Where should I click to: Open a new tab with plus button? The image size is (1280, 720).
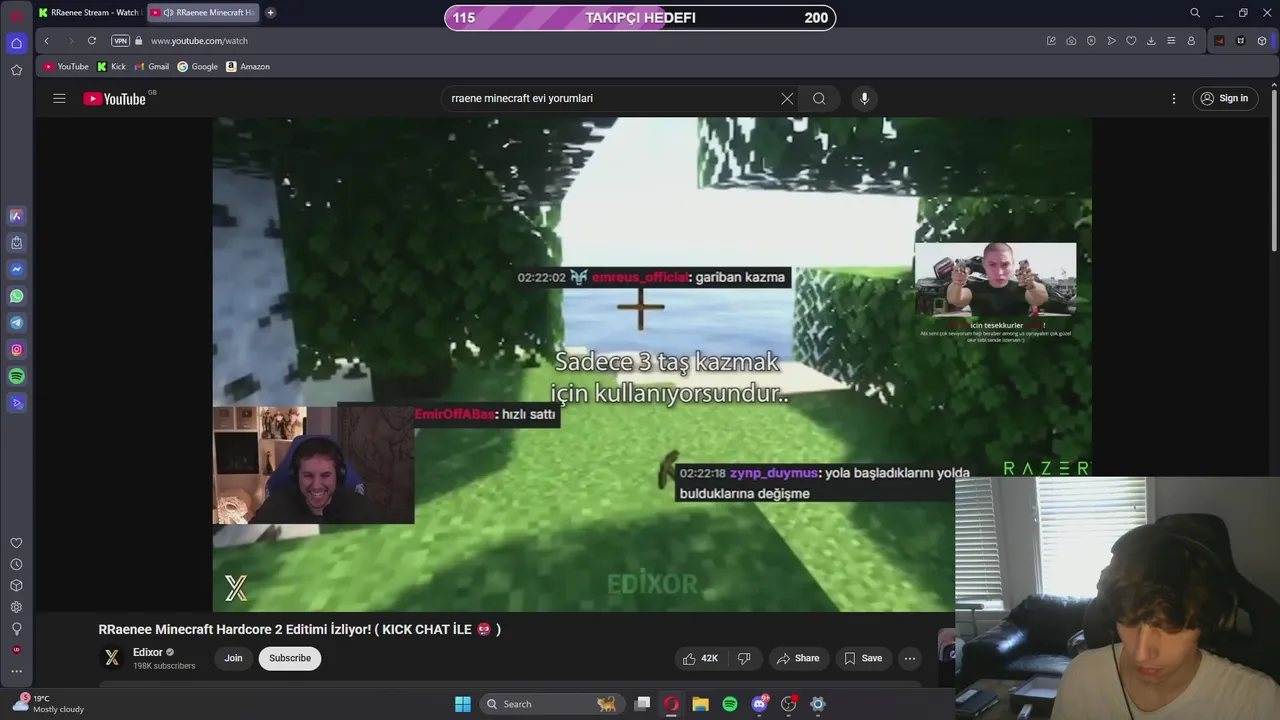click(270, 13)
